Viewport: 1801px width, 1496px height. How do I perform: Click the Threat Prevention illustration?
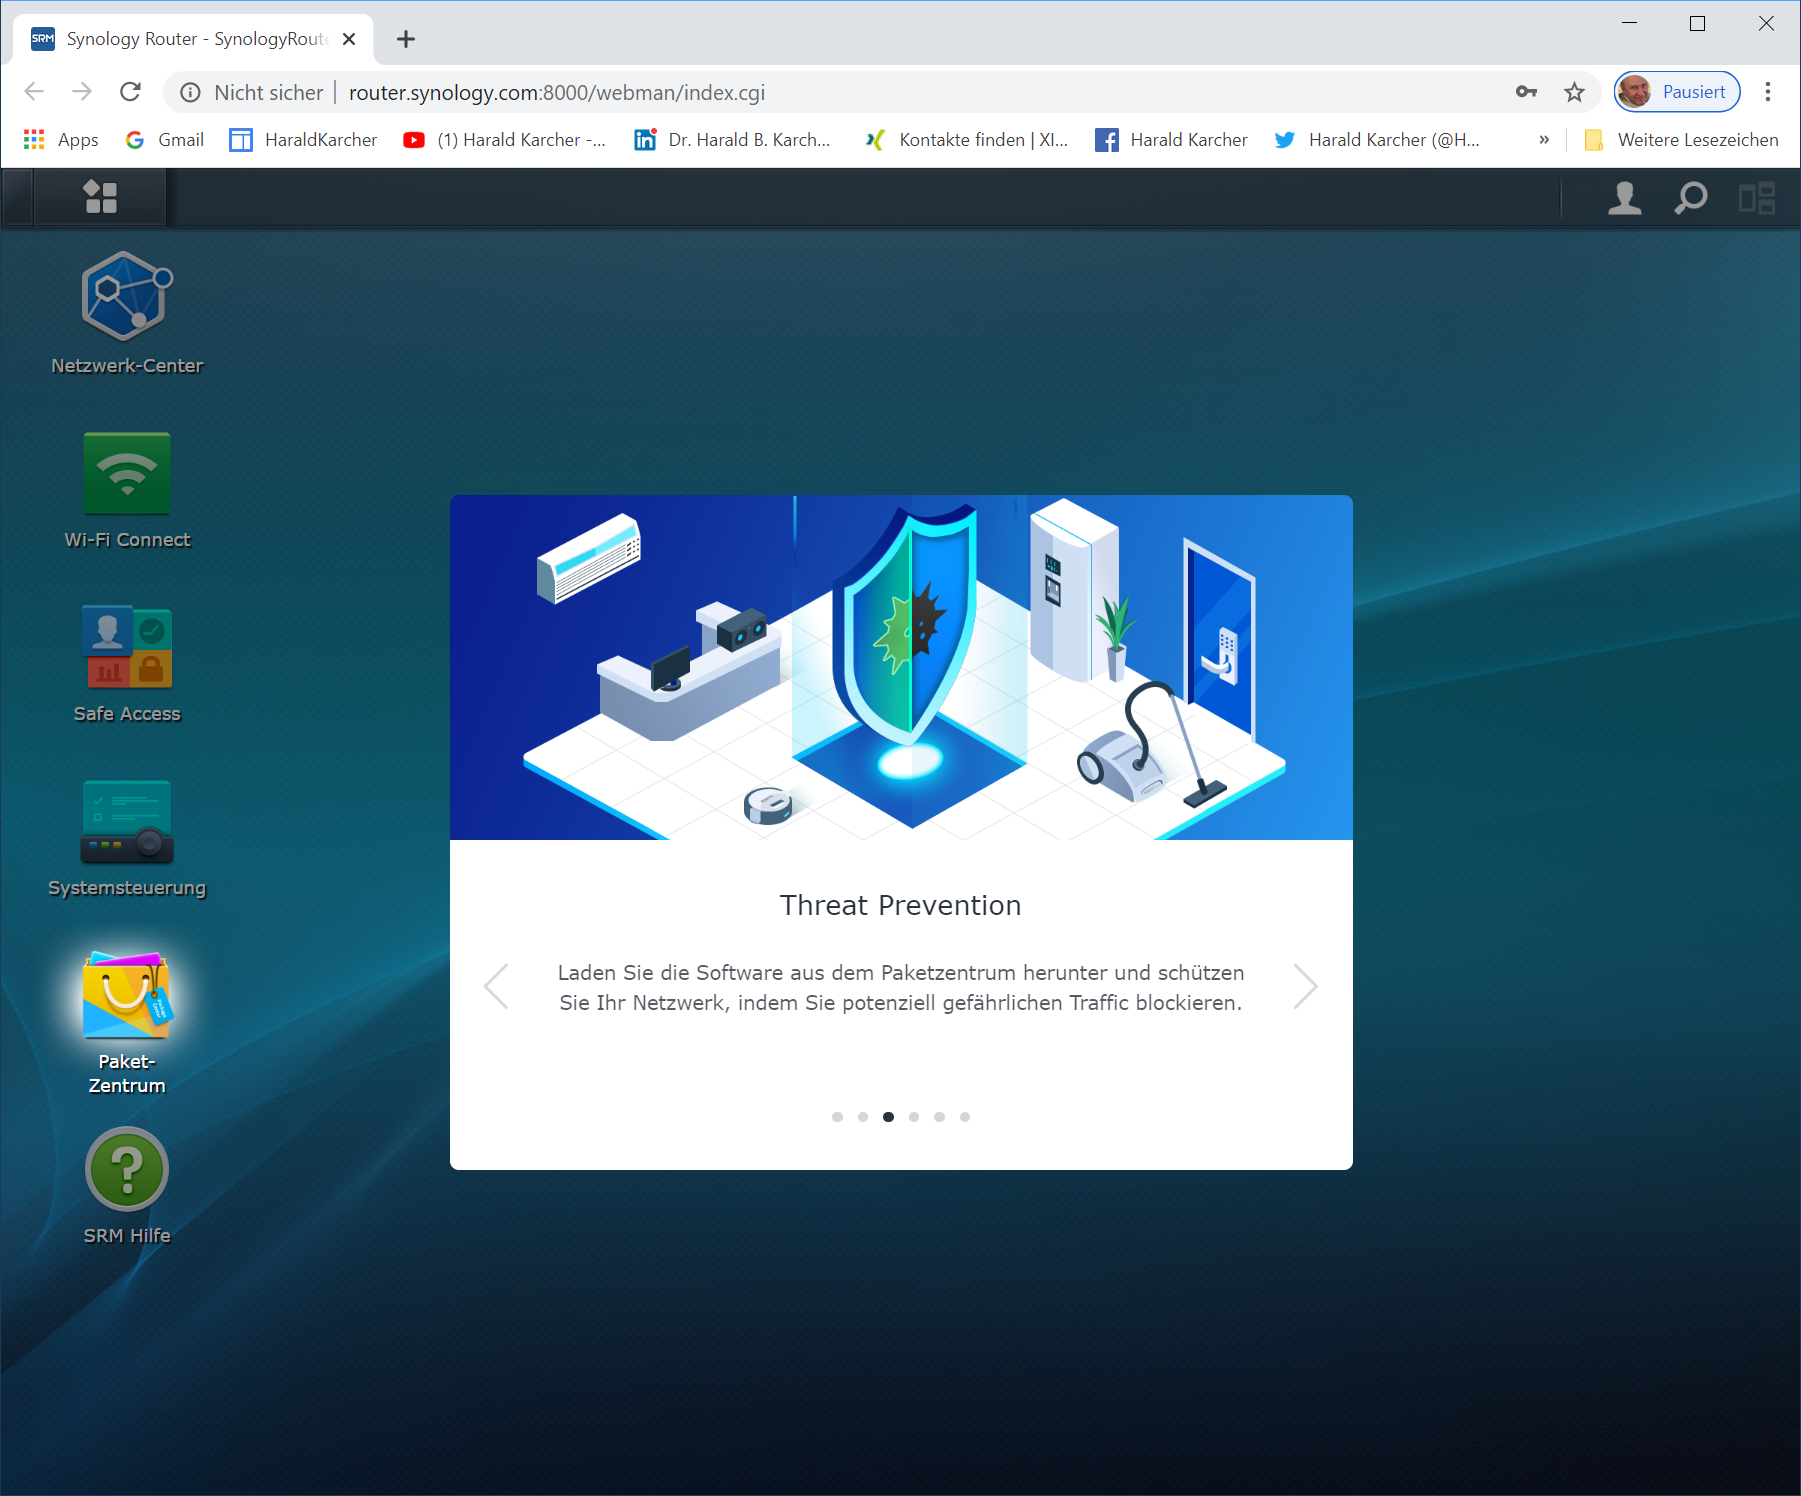[x=901, y=667]
